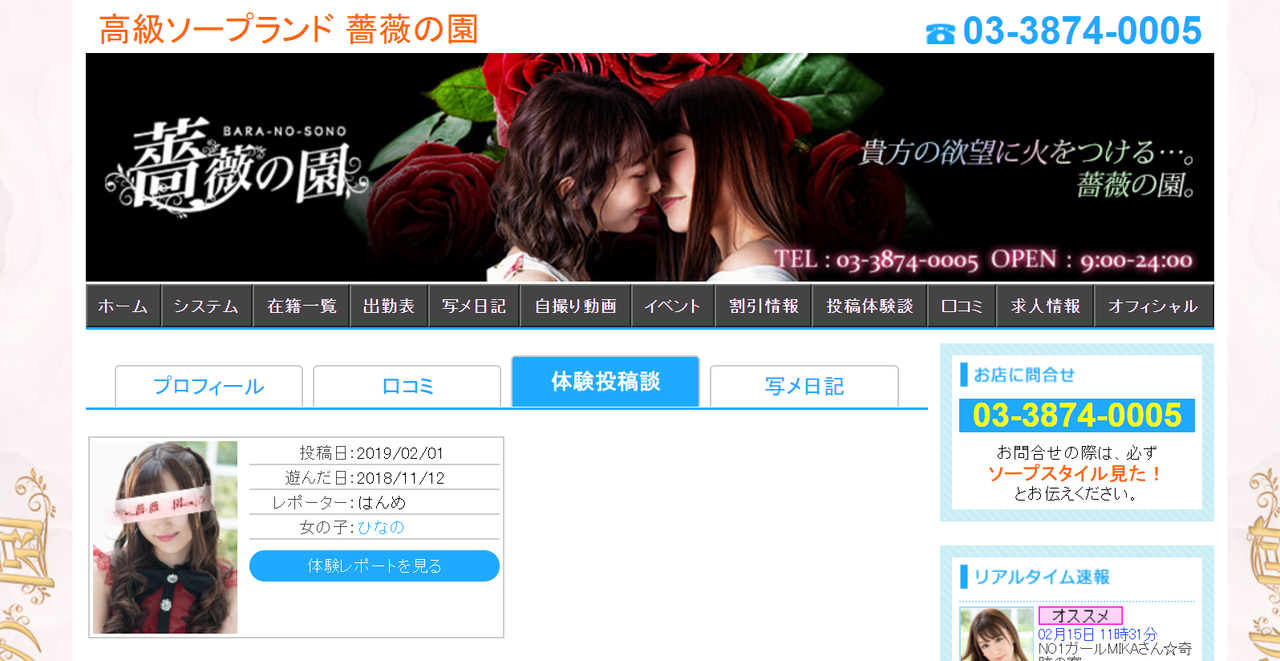Click the 遊んだ日:2018/11/12 text
This screenshot has height=661, width=1280.
(x=364, y=478)
